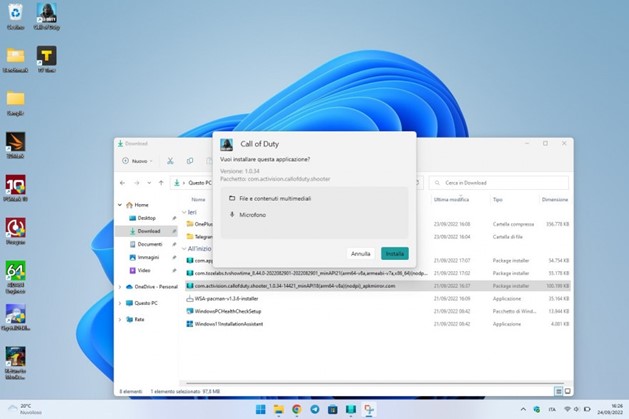Open the Windows Start button
The width and height of the screenshot is (629, 419).
tap(261, 409)
